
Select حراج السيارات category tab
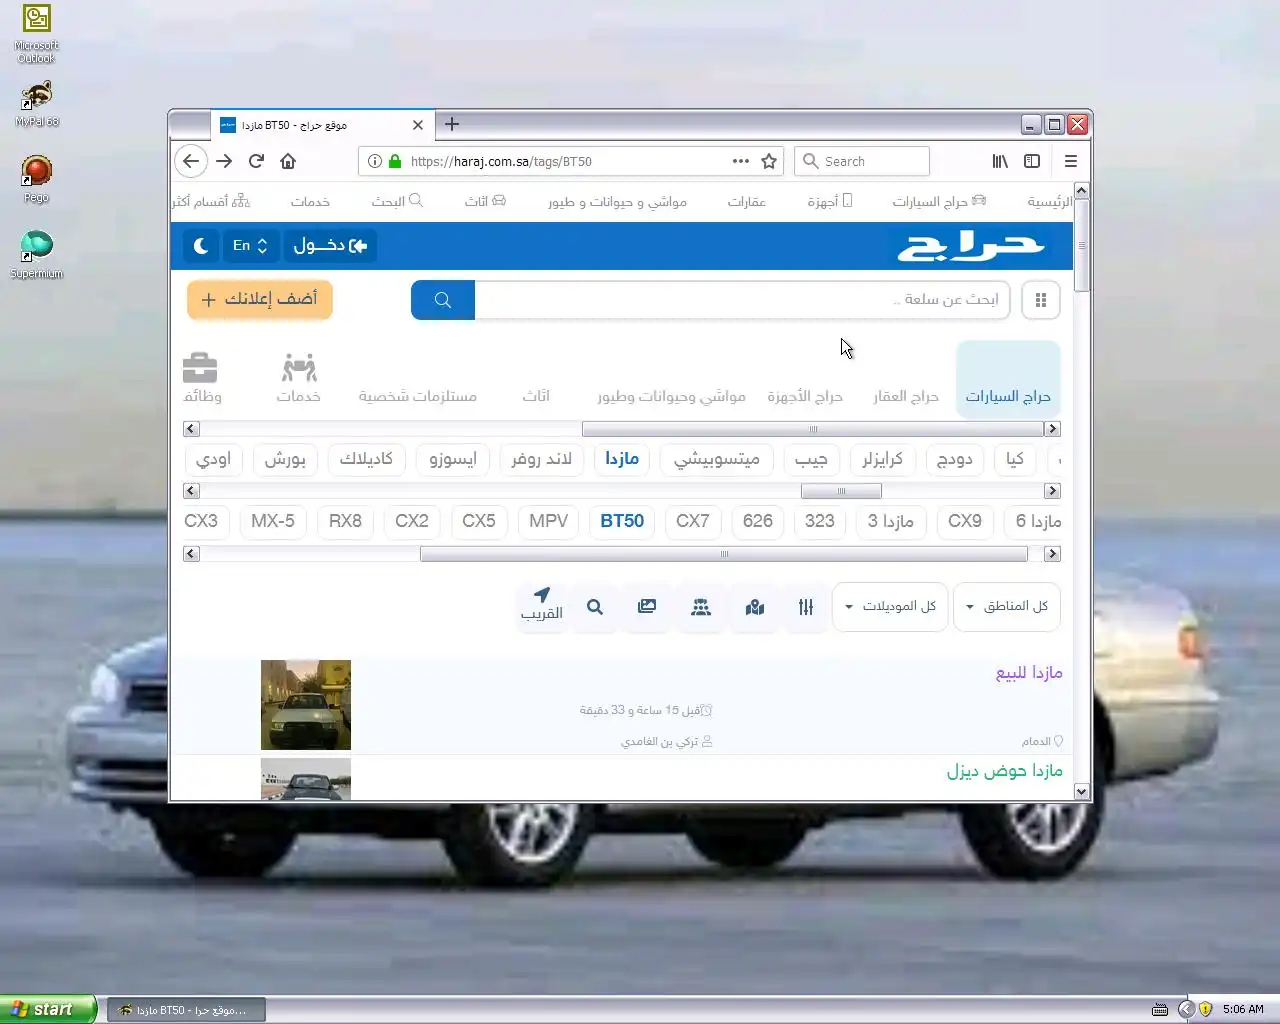(1008, 378)
